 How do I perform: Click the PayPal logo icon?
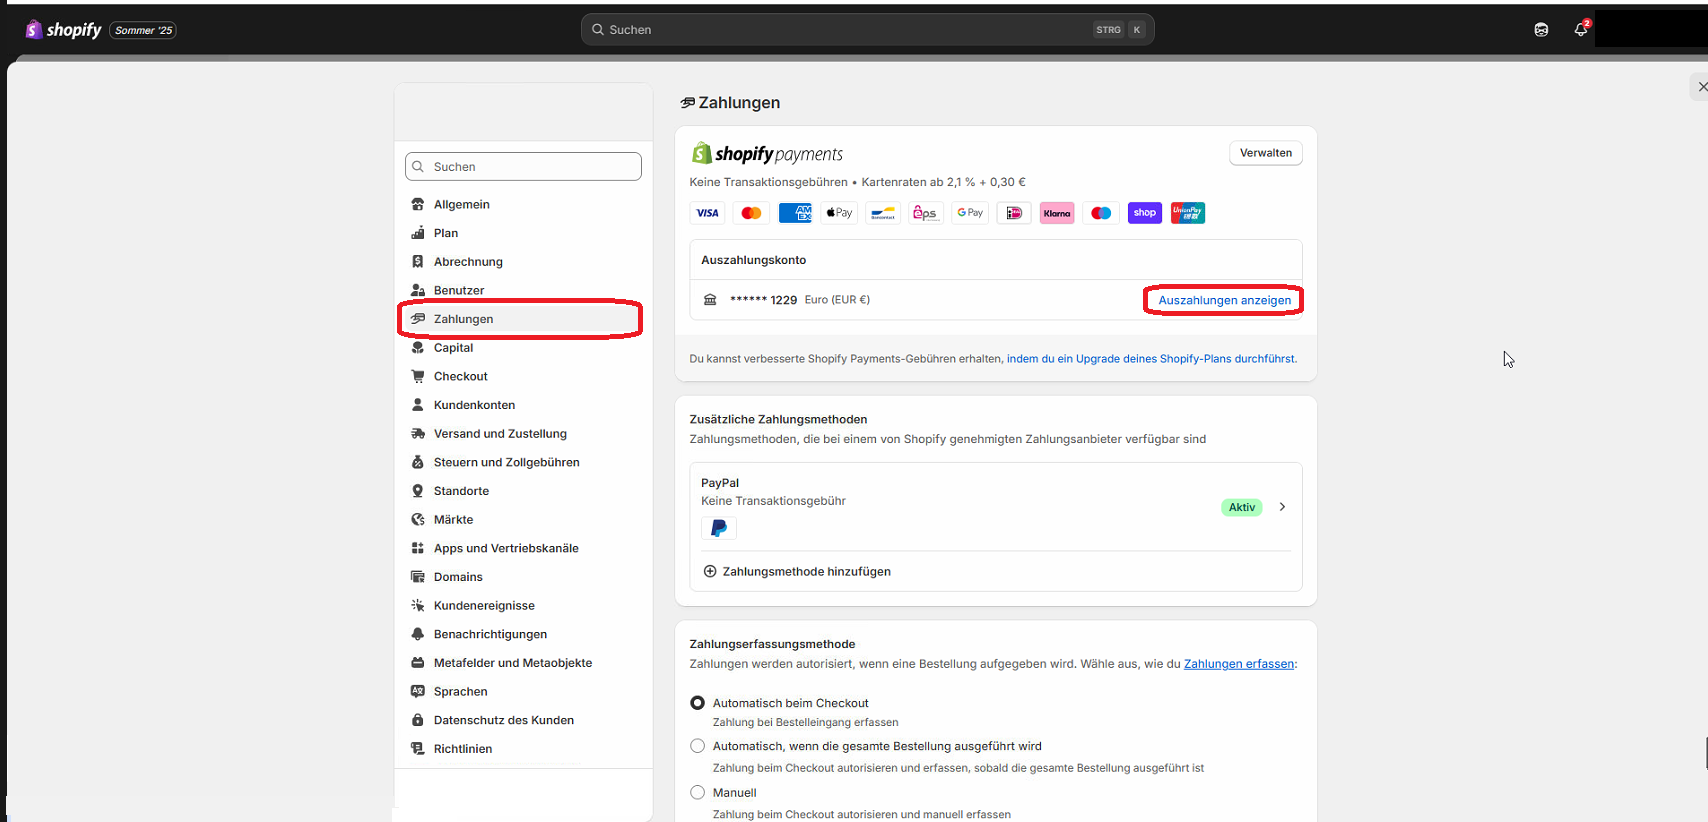(x=718, y=528)
